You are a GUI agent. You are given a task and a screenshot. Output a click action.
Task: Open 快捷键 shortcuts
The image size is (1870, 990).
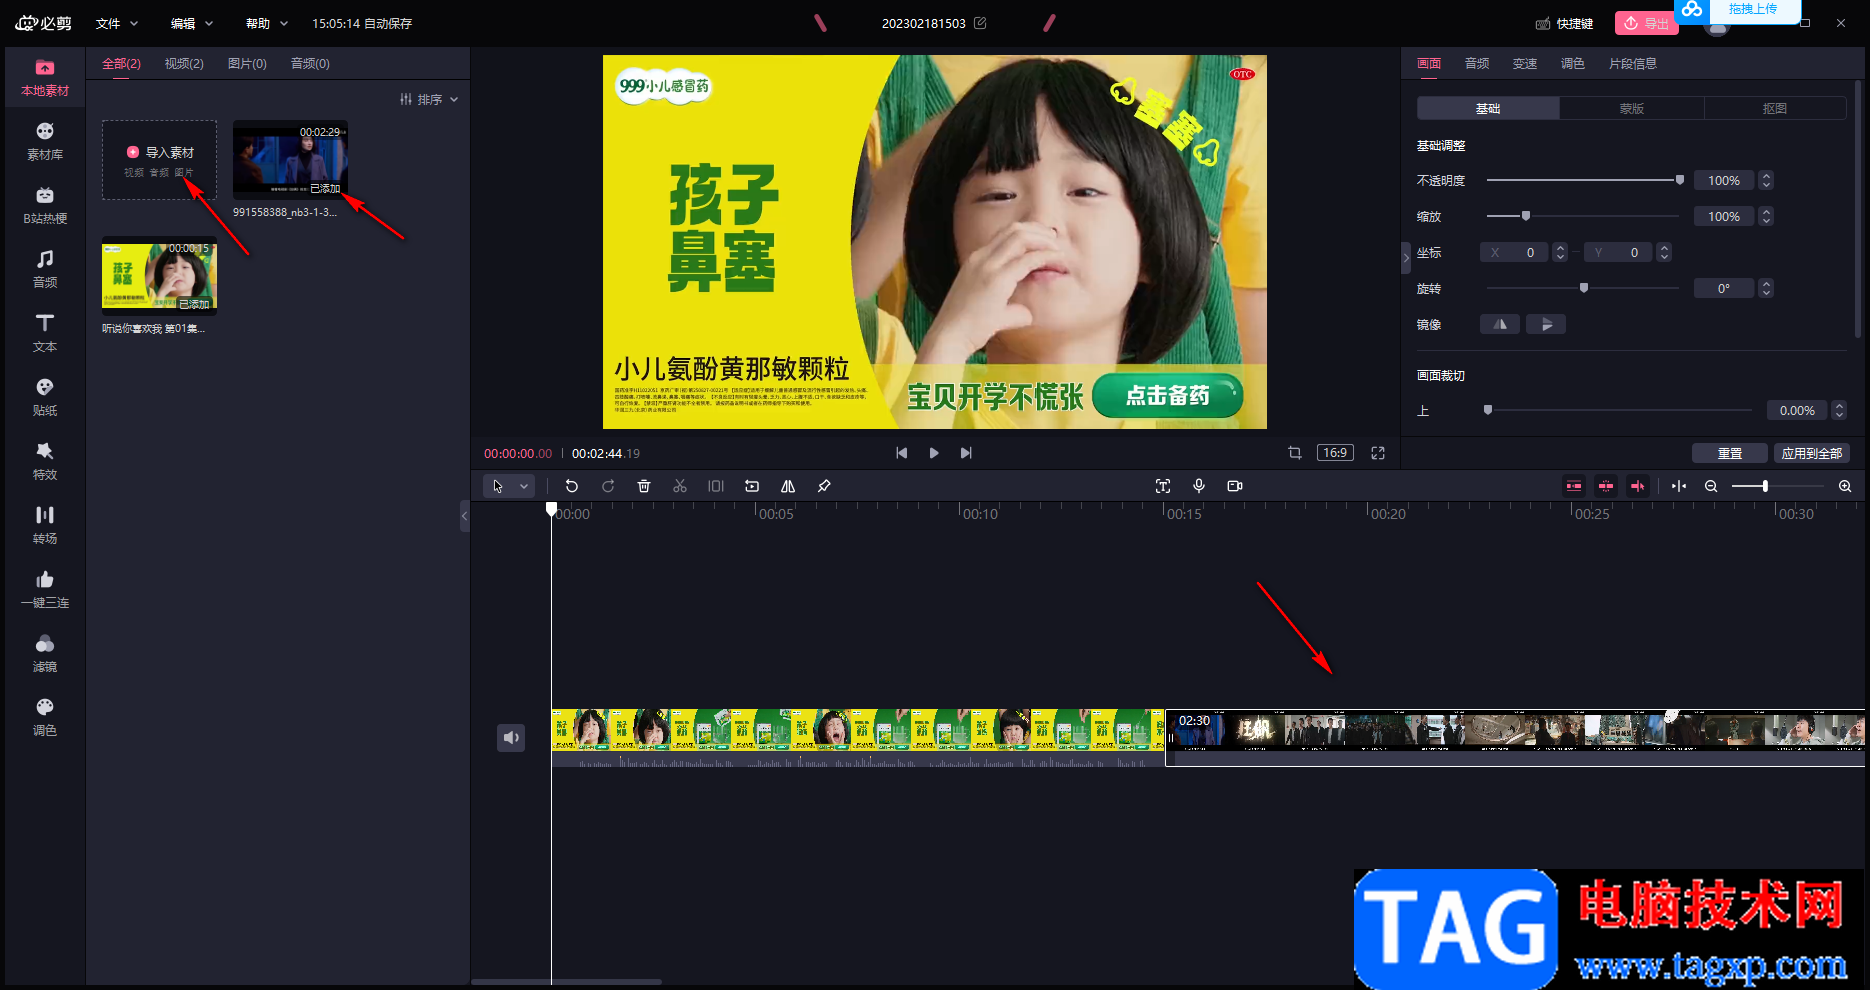[1565, 23]
